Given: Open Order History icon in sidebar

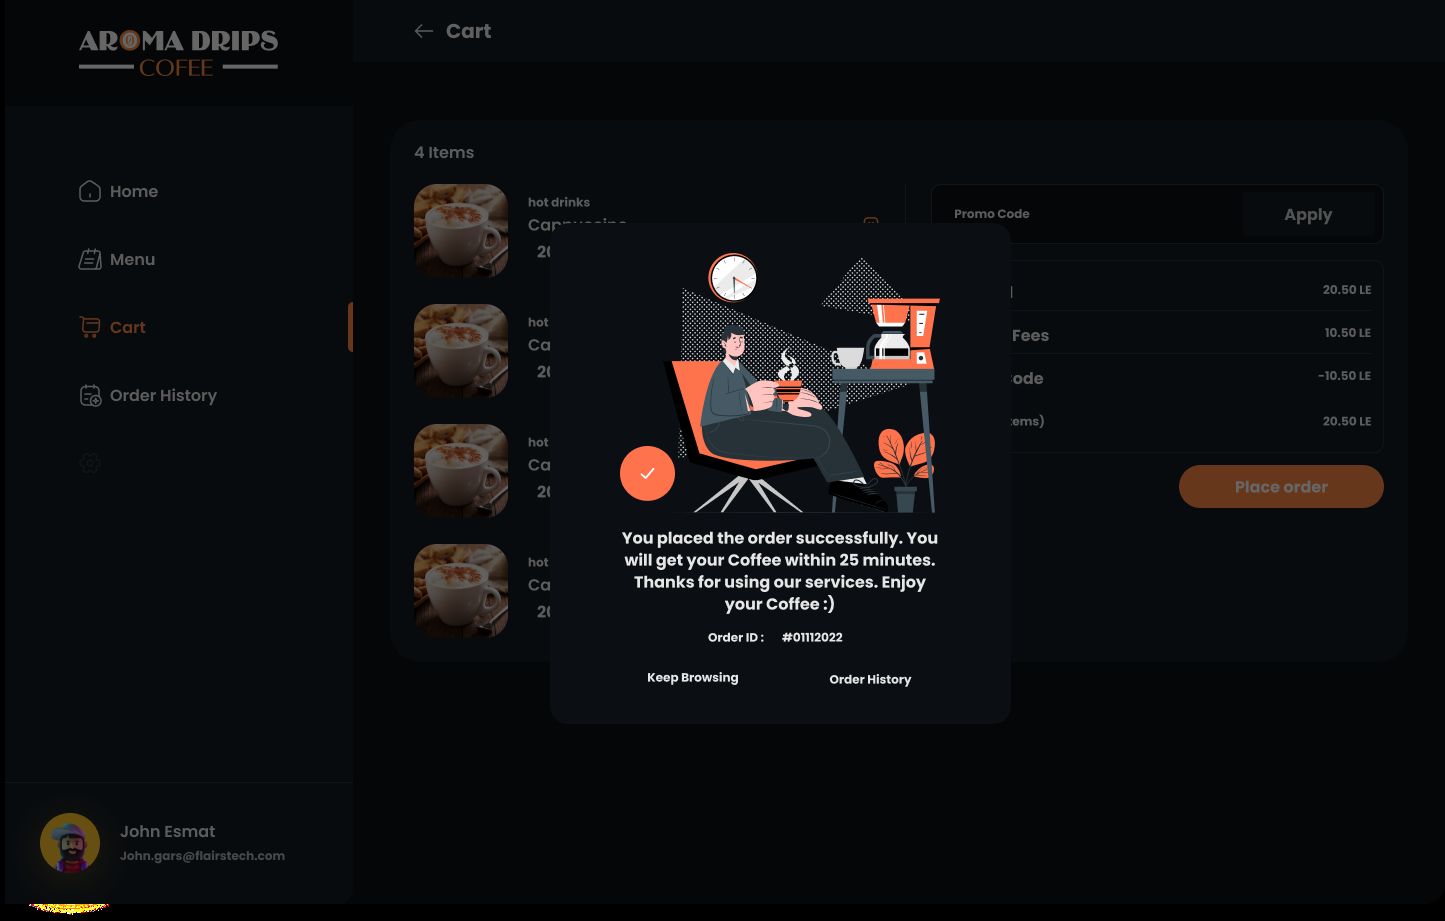Looking at the screenshot, I should pos(90,395).
